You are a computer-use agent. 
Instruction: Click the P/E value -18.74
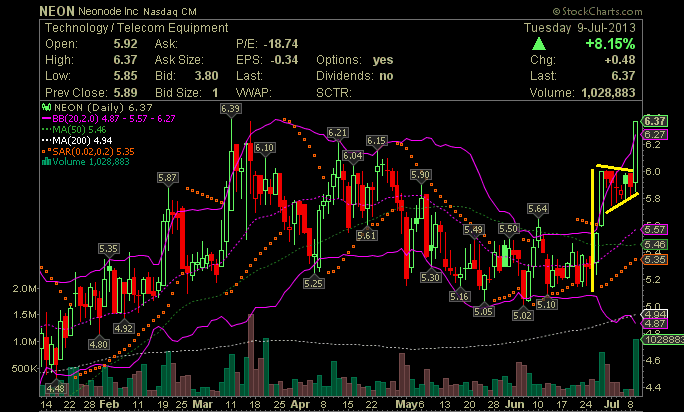(281, 44)
